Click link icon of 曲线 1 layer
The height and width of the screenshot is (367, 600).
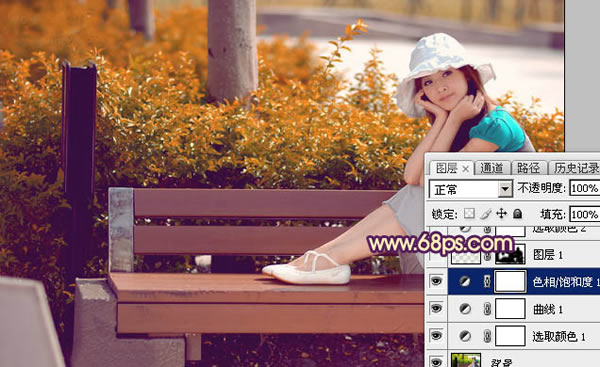pyautogui.click(x=487, y=309)
